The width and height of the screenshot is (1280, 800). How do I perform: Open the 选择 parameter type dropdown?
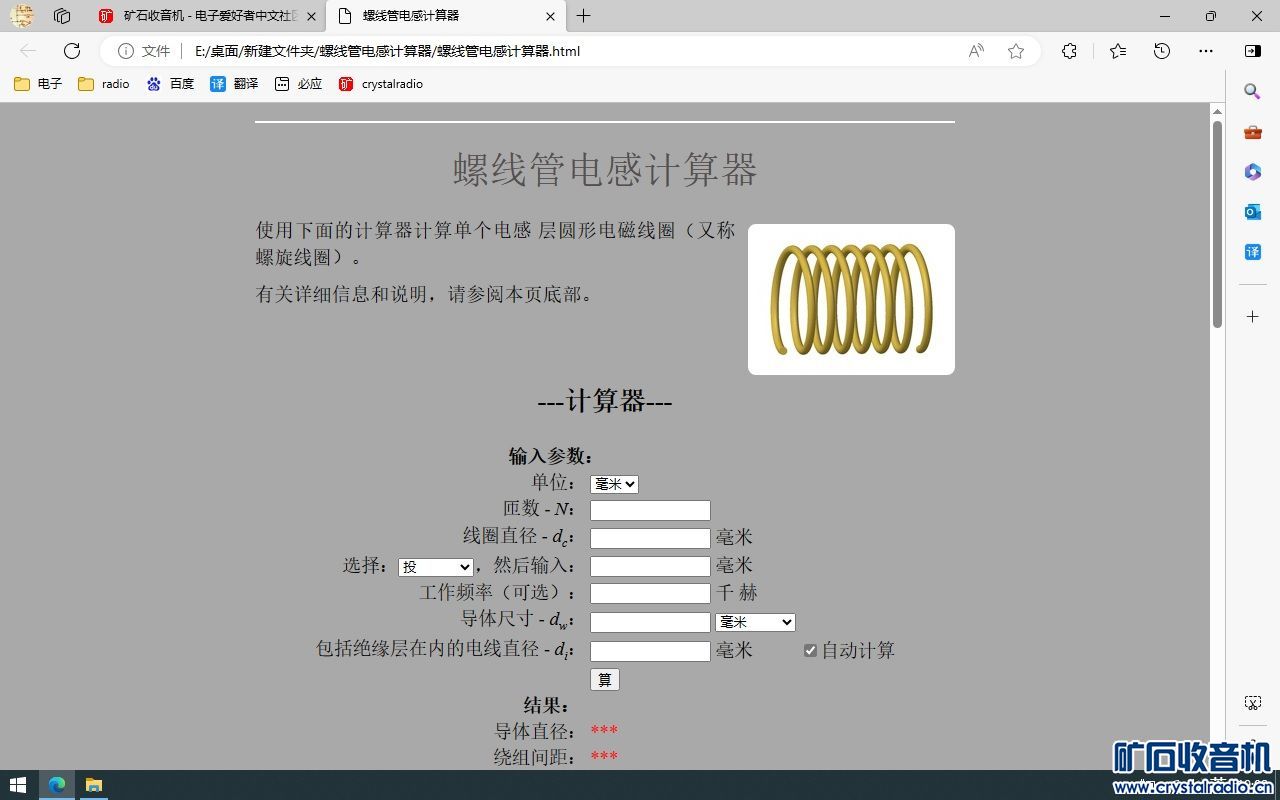pos(436,567)
